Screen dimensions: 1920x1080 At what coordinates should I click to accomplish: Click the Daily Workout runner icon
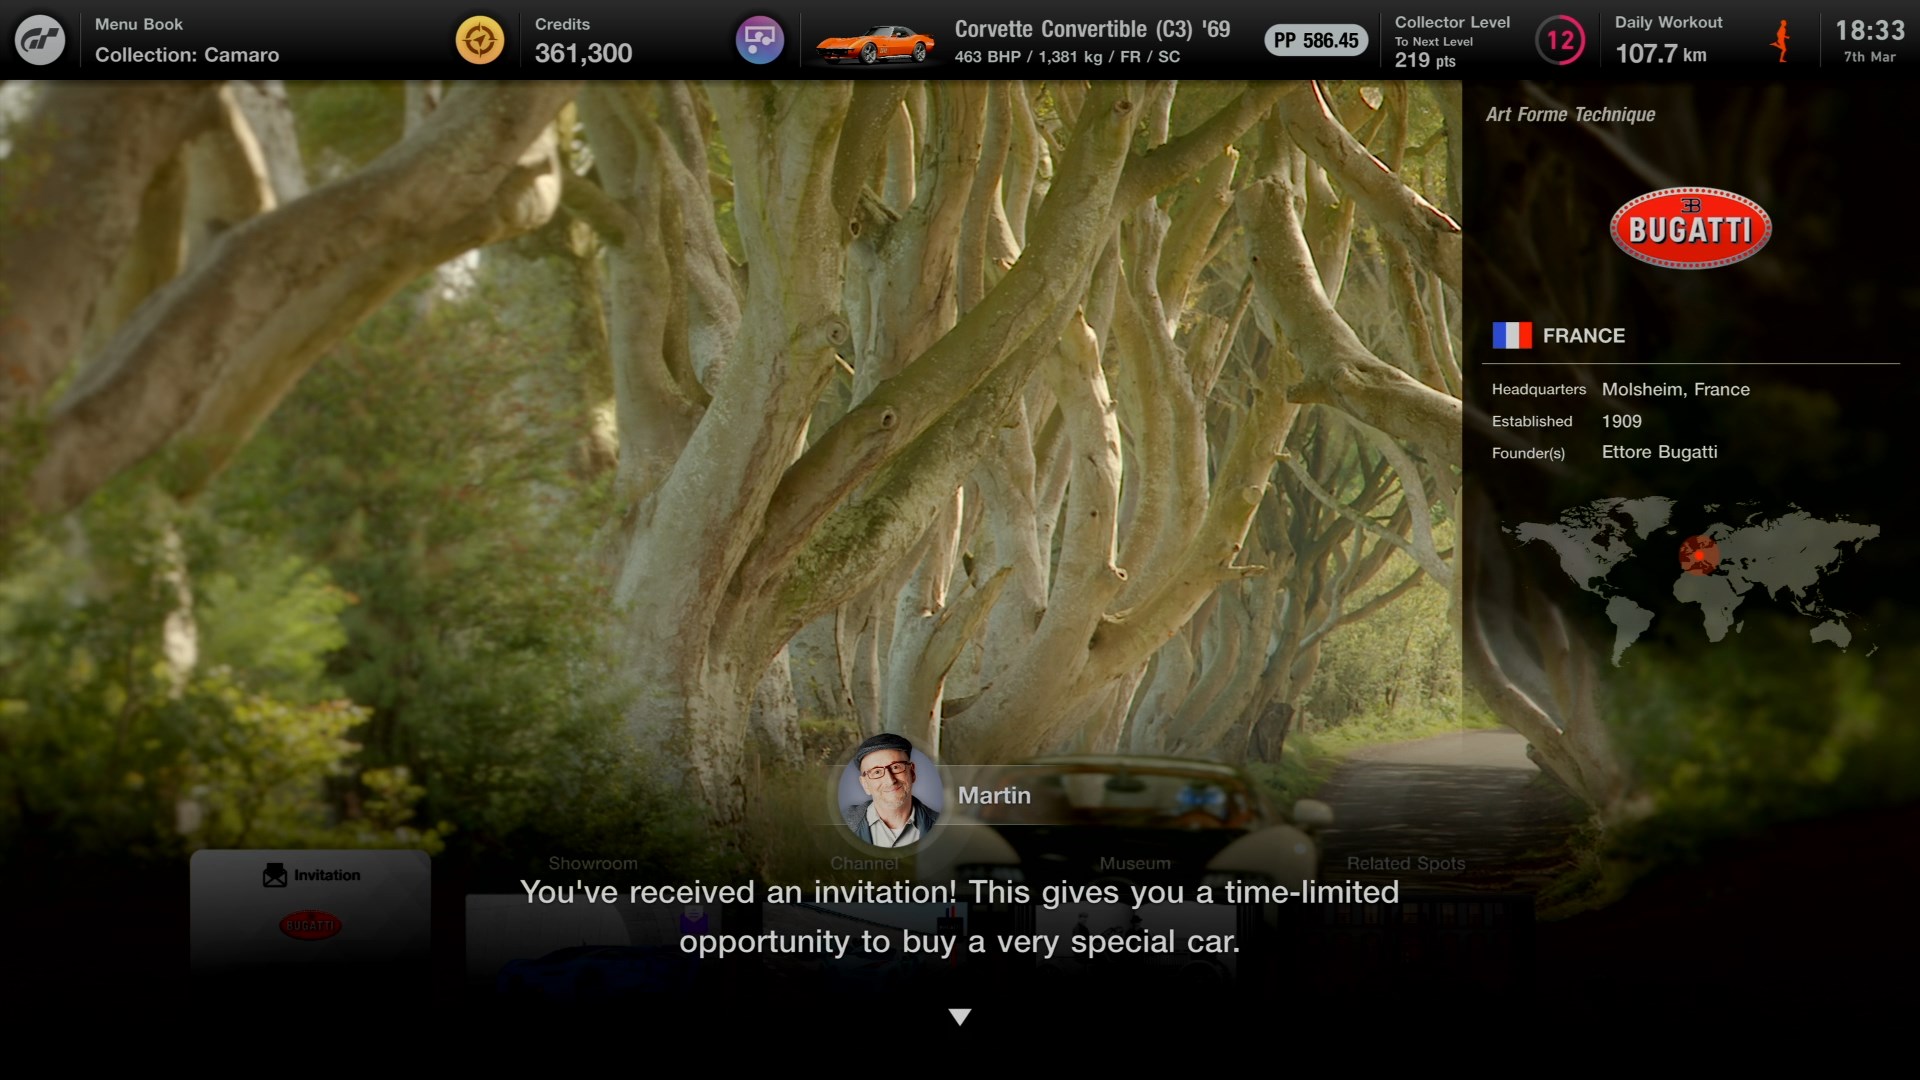point(1781,41)
